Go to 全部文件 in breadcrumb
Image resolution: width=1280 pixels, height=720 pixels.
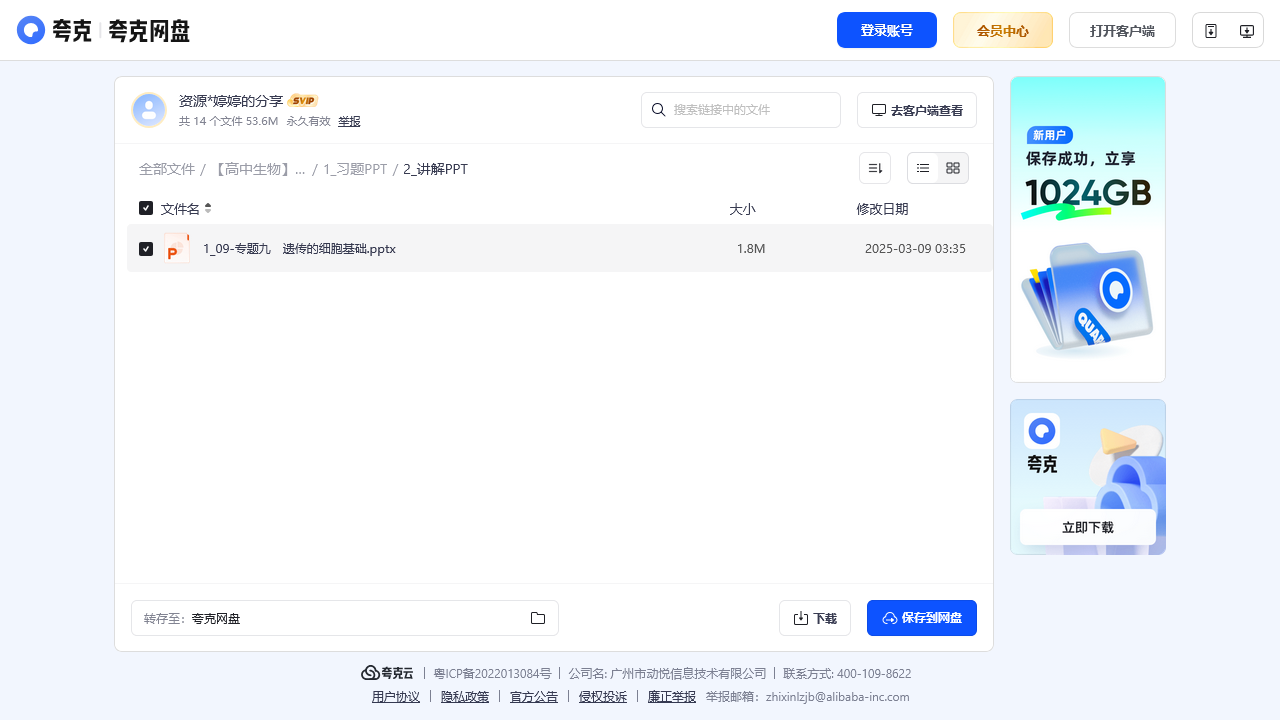[167, 169]
